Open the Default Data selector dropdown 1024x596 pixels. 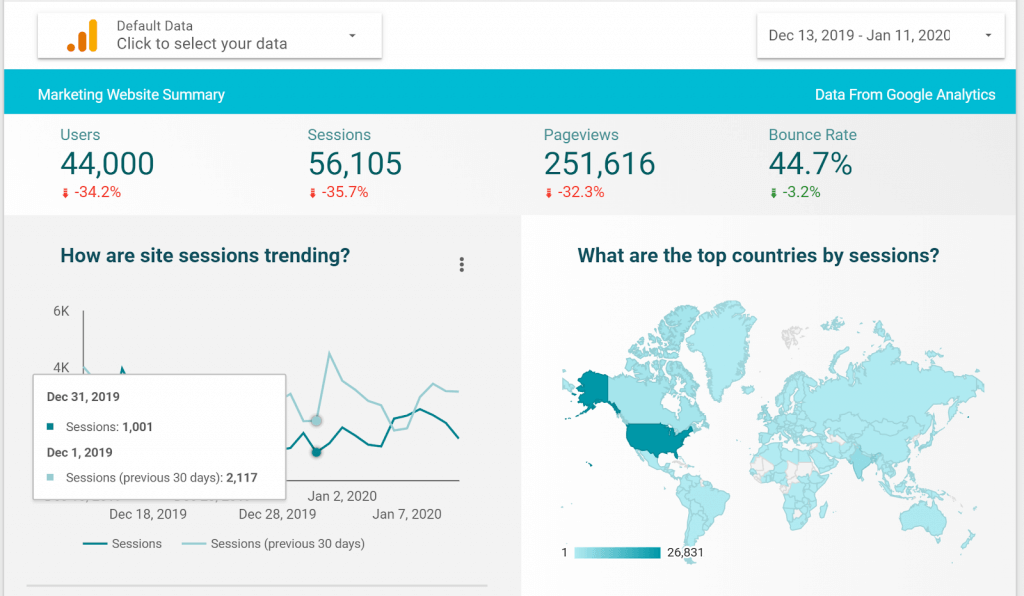pos(353,35)
